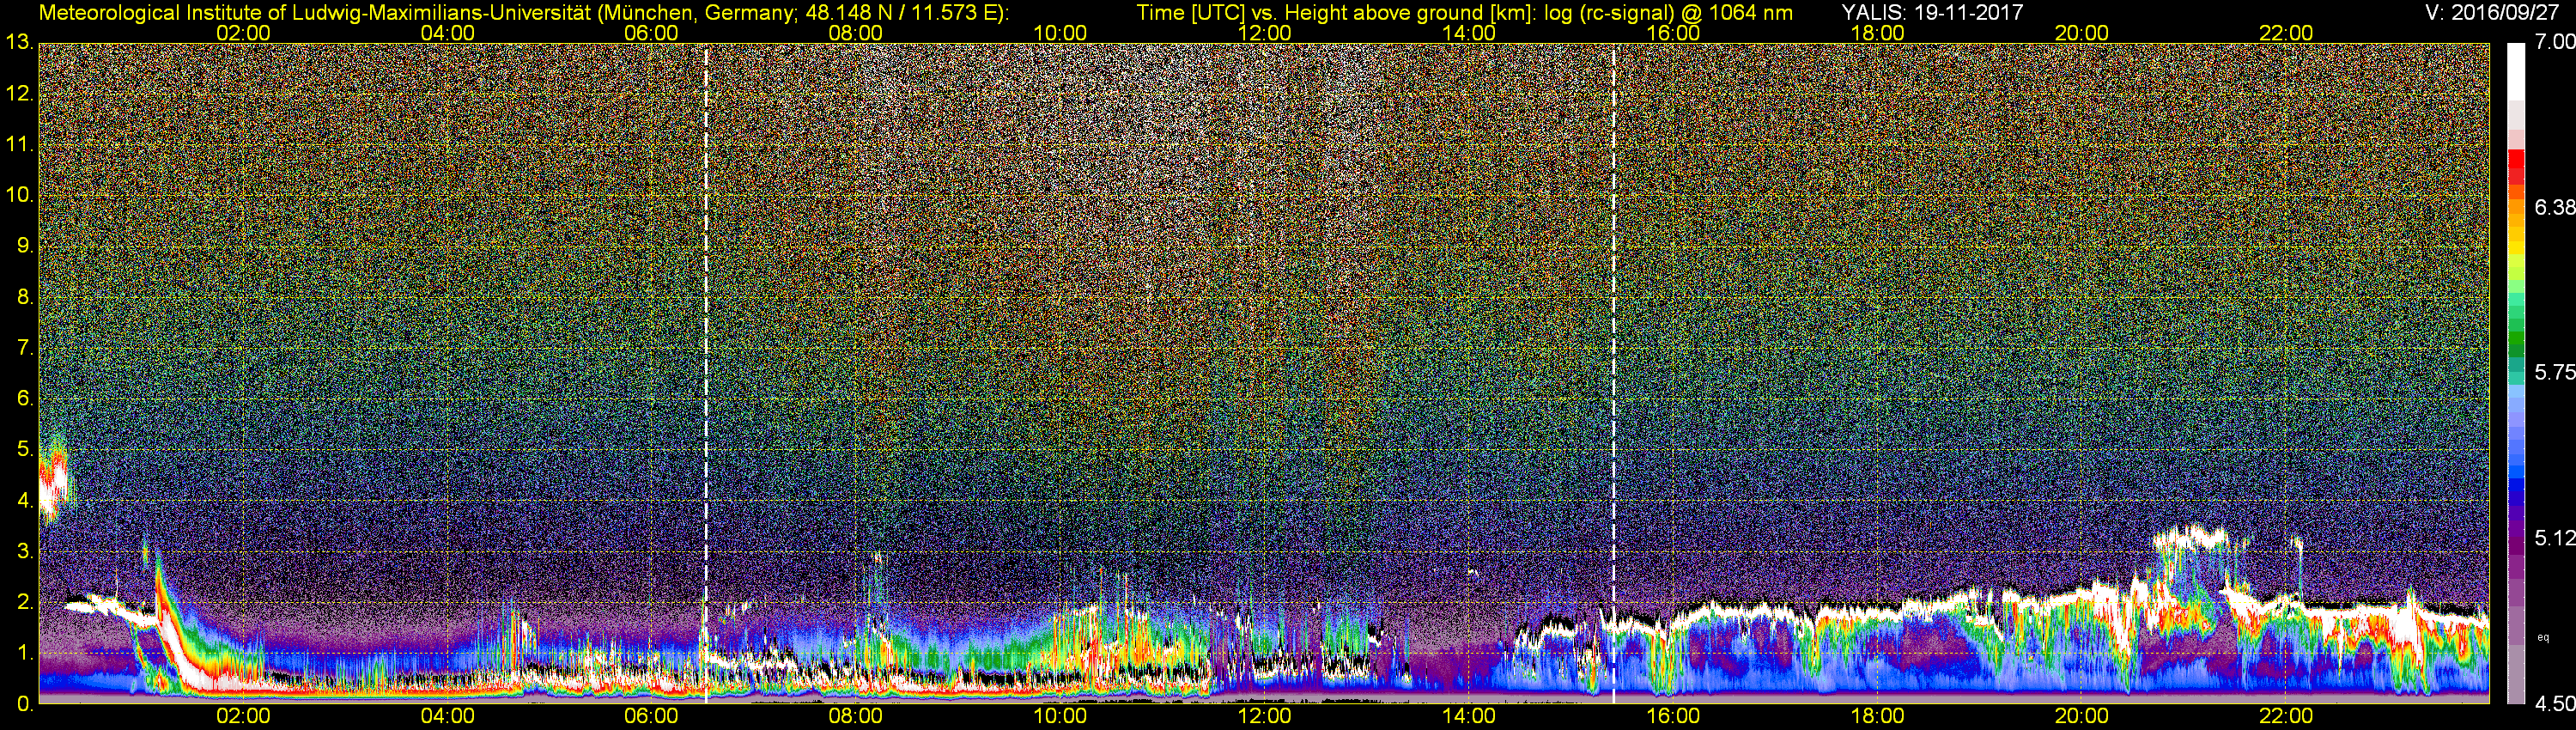Click the height axis label "6."
The image size is (2576, 730).
click(x=25, y=399)
